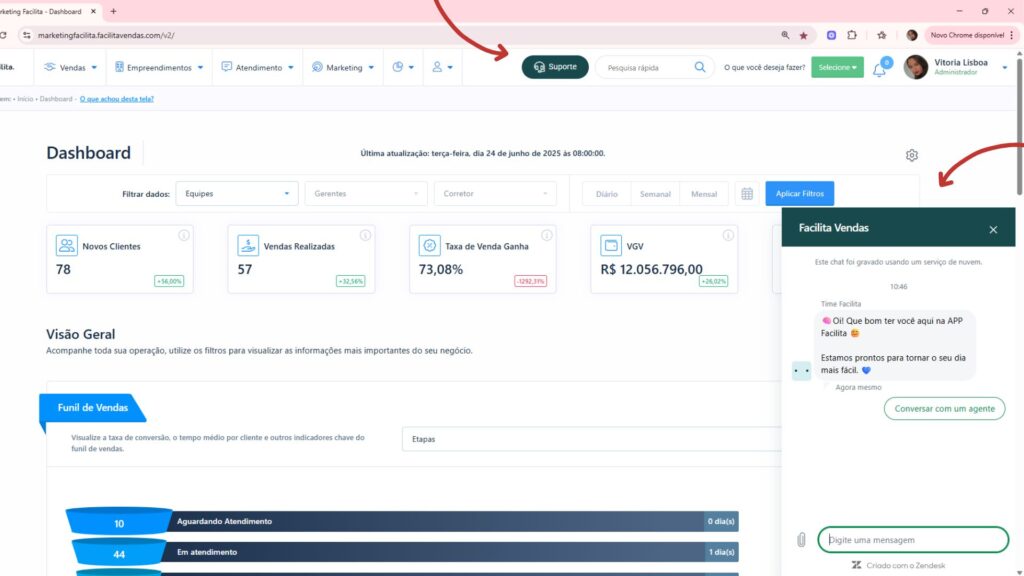The height and width of the screenshot is (576, 1024).
Task: Click the Aplicar Filtros button
Action: (800, 194)
